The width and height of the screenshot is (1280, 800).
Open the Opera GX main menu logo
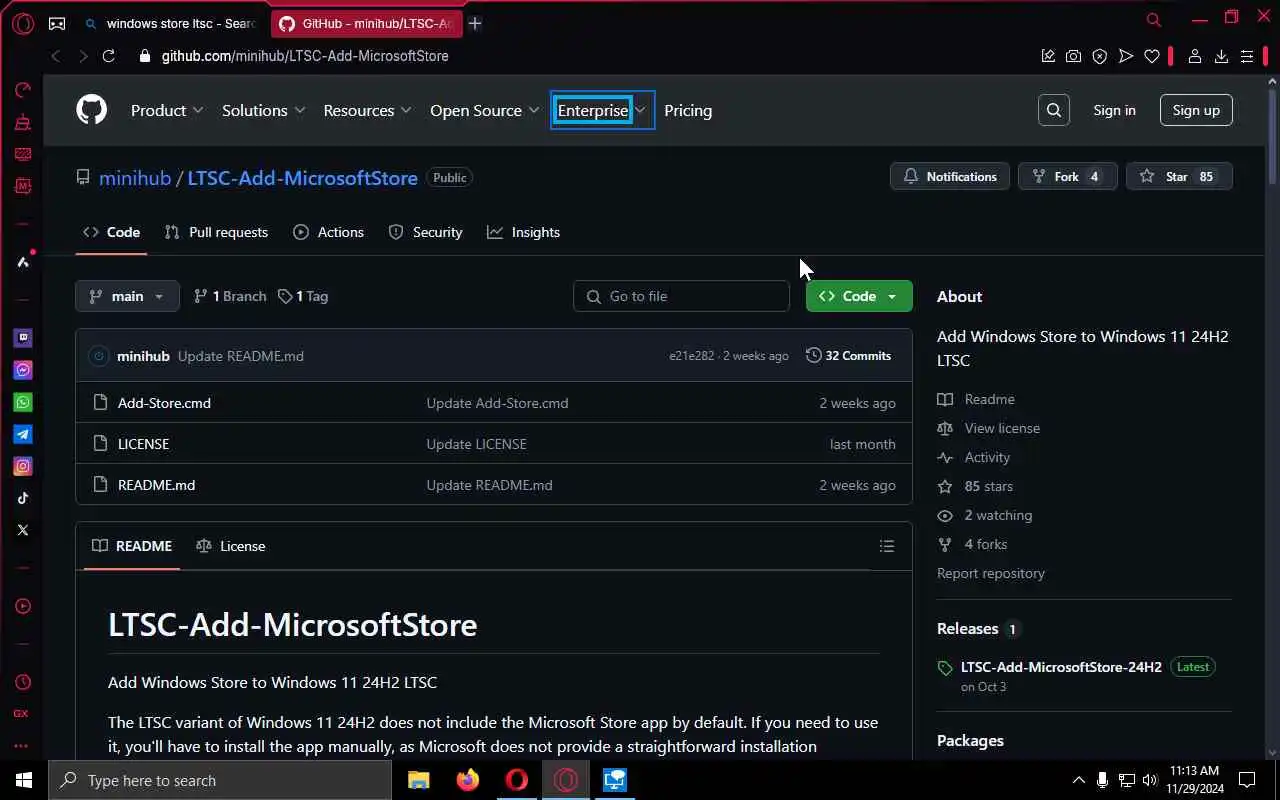point(22,23)
